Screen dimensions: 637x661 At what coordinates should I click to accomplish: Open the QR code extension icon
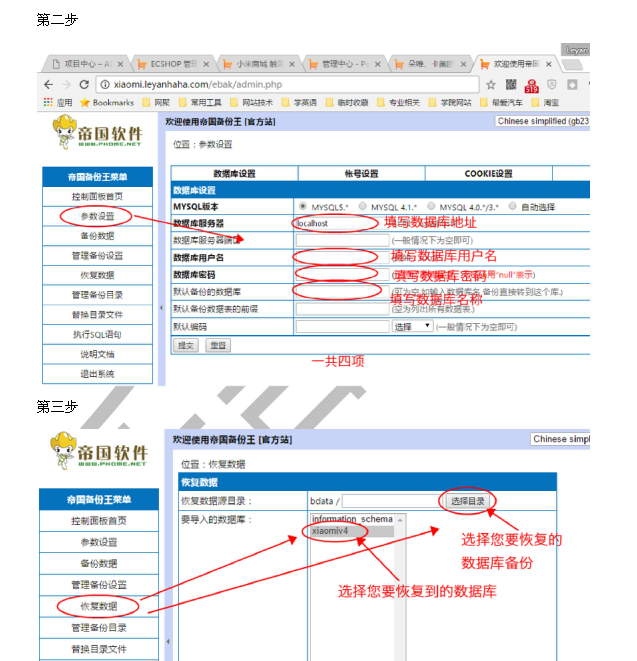click(511, 84)
